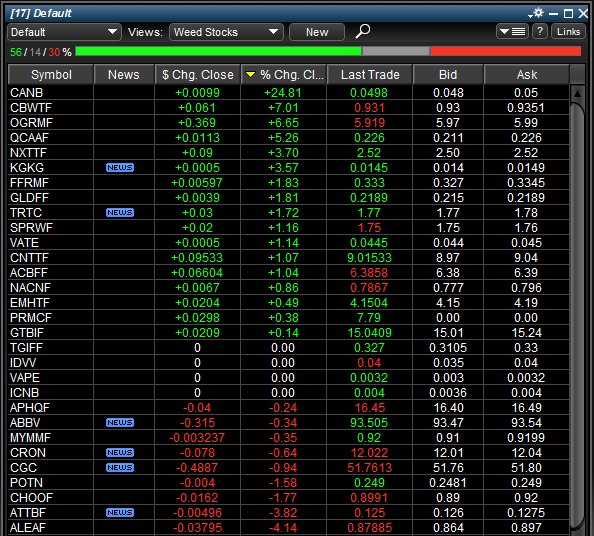Select the FFRMF symbol
The width and height of the screenshot is (594, 536).
(29, 183)
